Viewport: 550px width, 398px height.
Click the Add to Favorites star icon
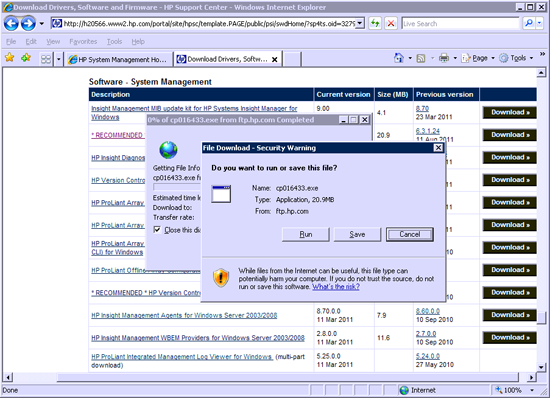[x=26, y=58]
